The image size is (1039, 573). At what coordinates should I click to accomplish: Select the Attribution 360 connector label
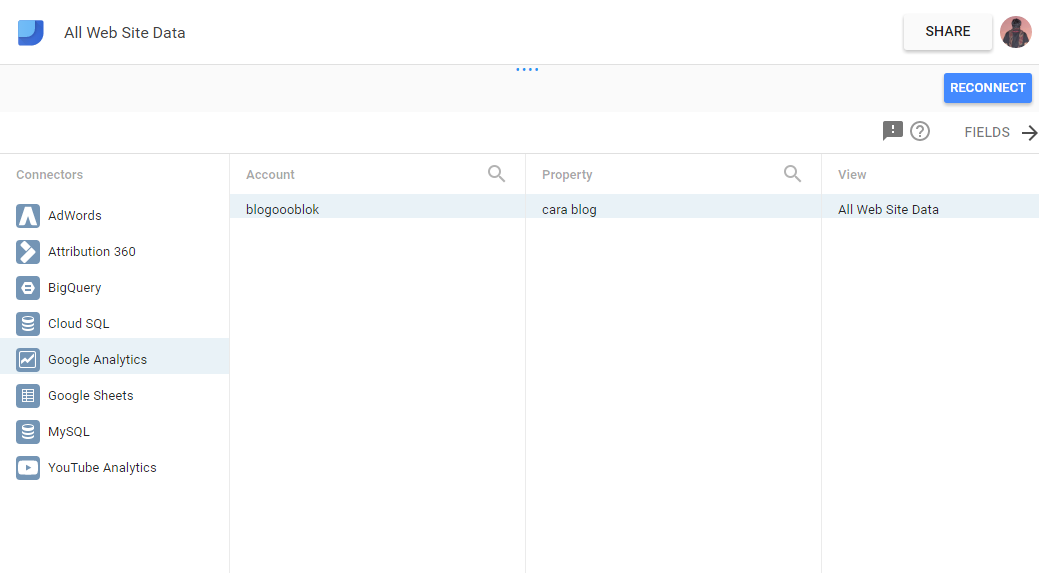(x=91, y=252)
